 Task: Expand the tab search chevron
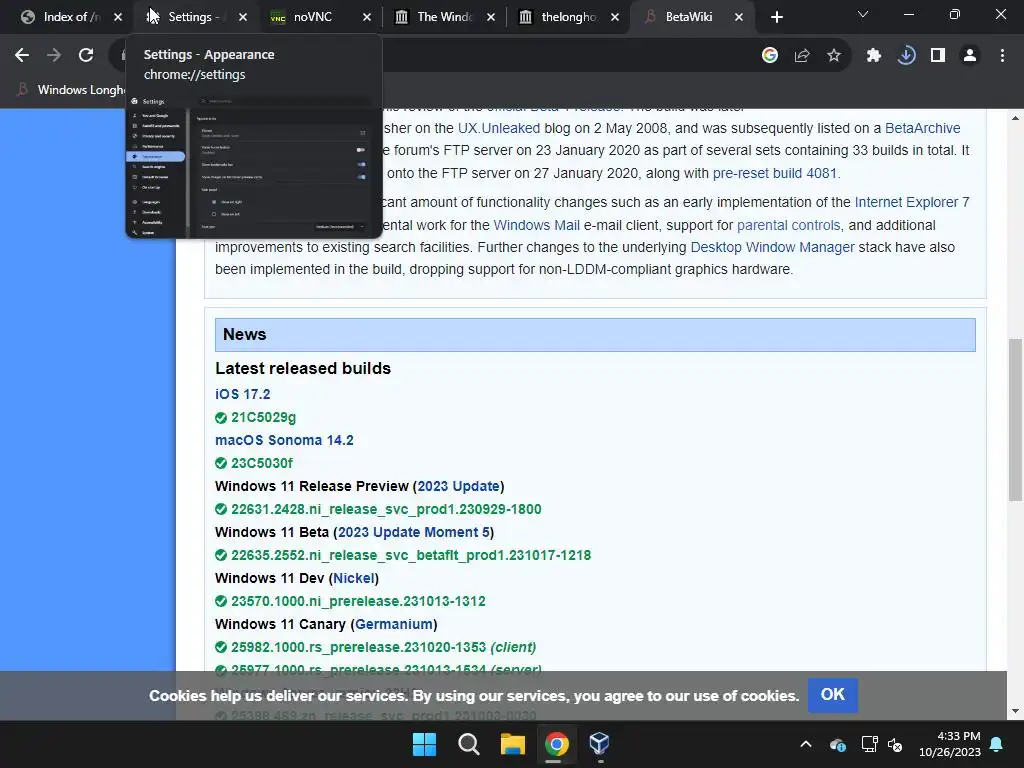click(x=863, y=14)
